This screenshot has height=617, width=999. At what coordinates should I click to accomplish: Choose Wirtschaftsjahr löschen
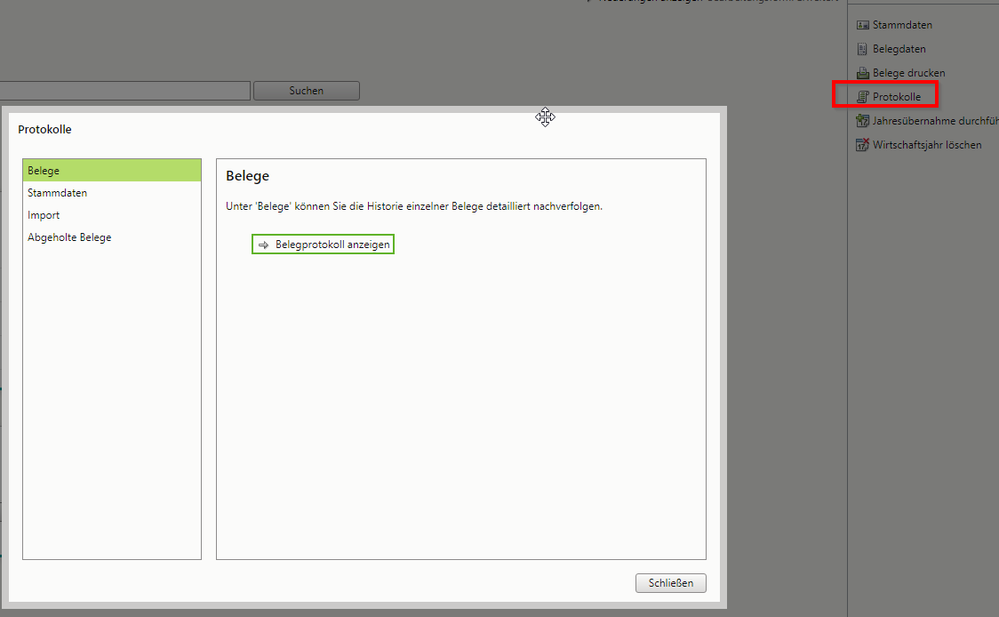tap(927, 145)
